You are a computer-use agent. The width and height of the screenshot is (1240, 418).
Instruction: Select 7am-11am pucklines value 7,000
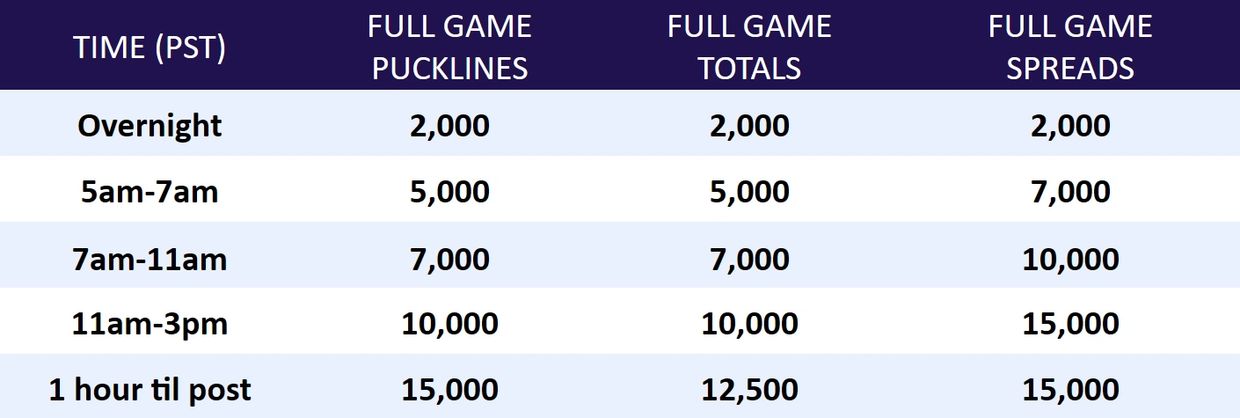pos(449,259)
